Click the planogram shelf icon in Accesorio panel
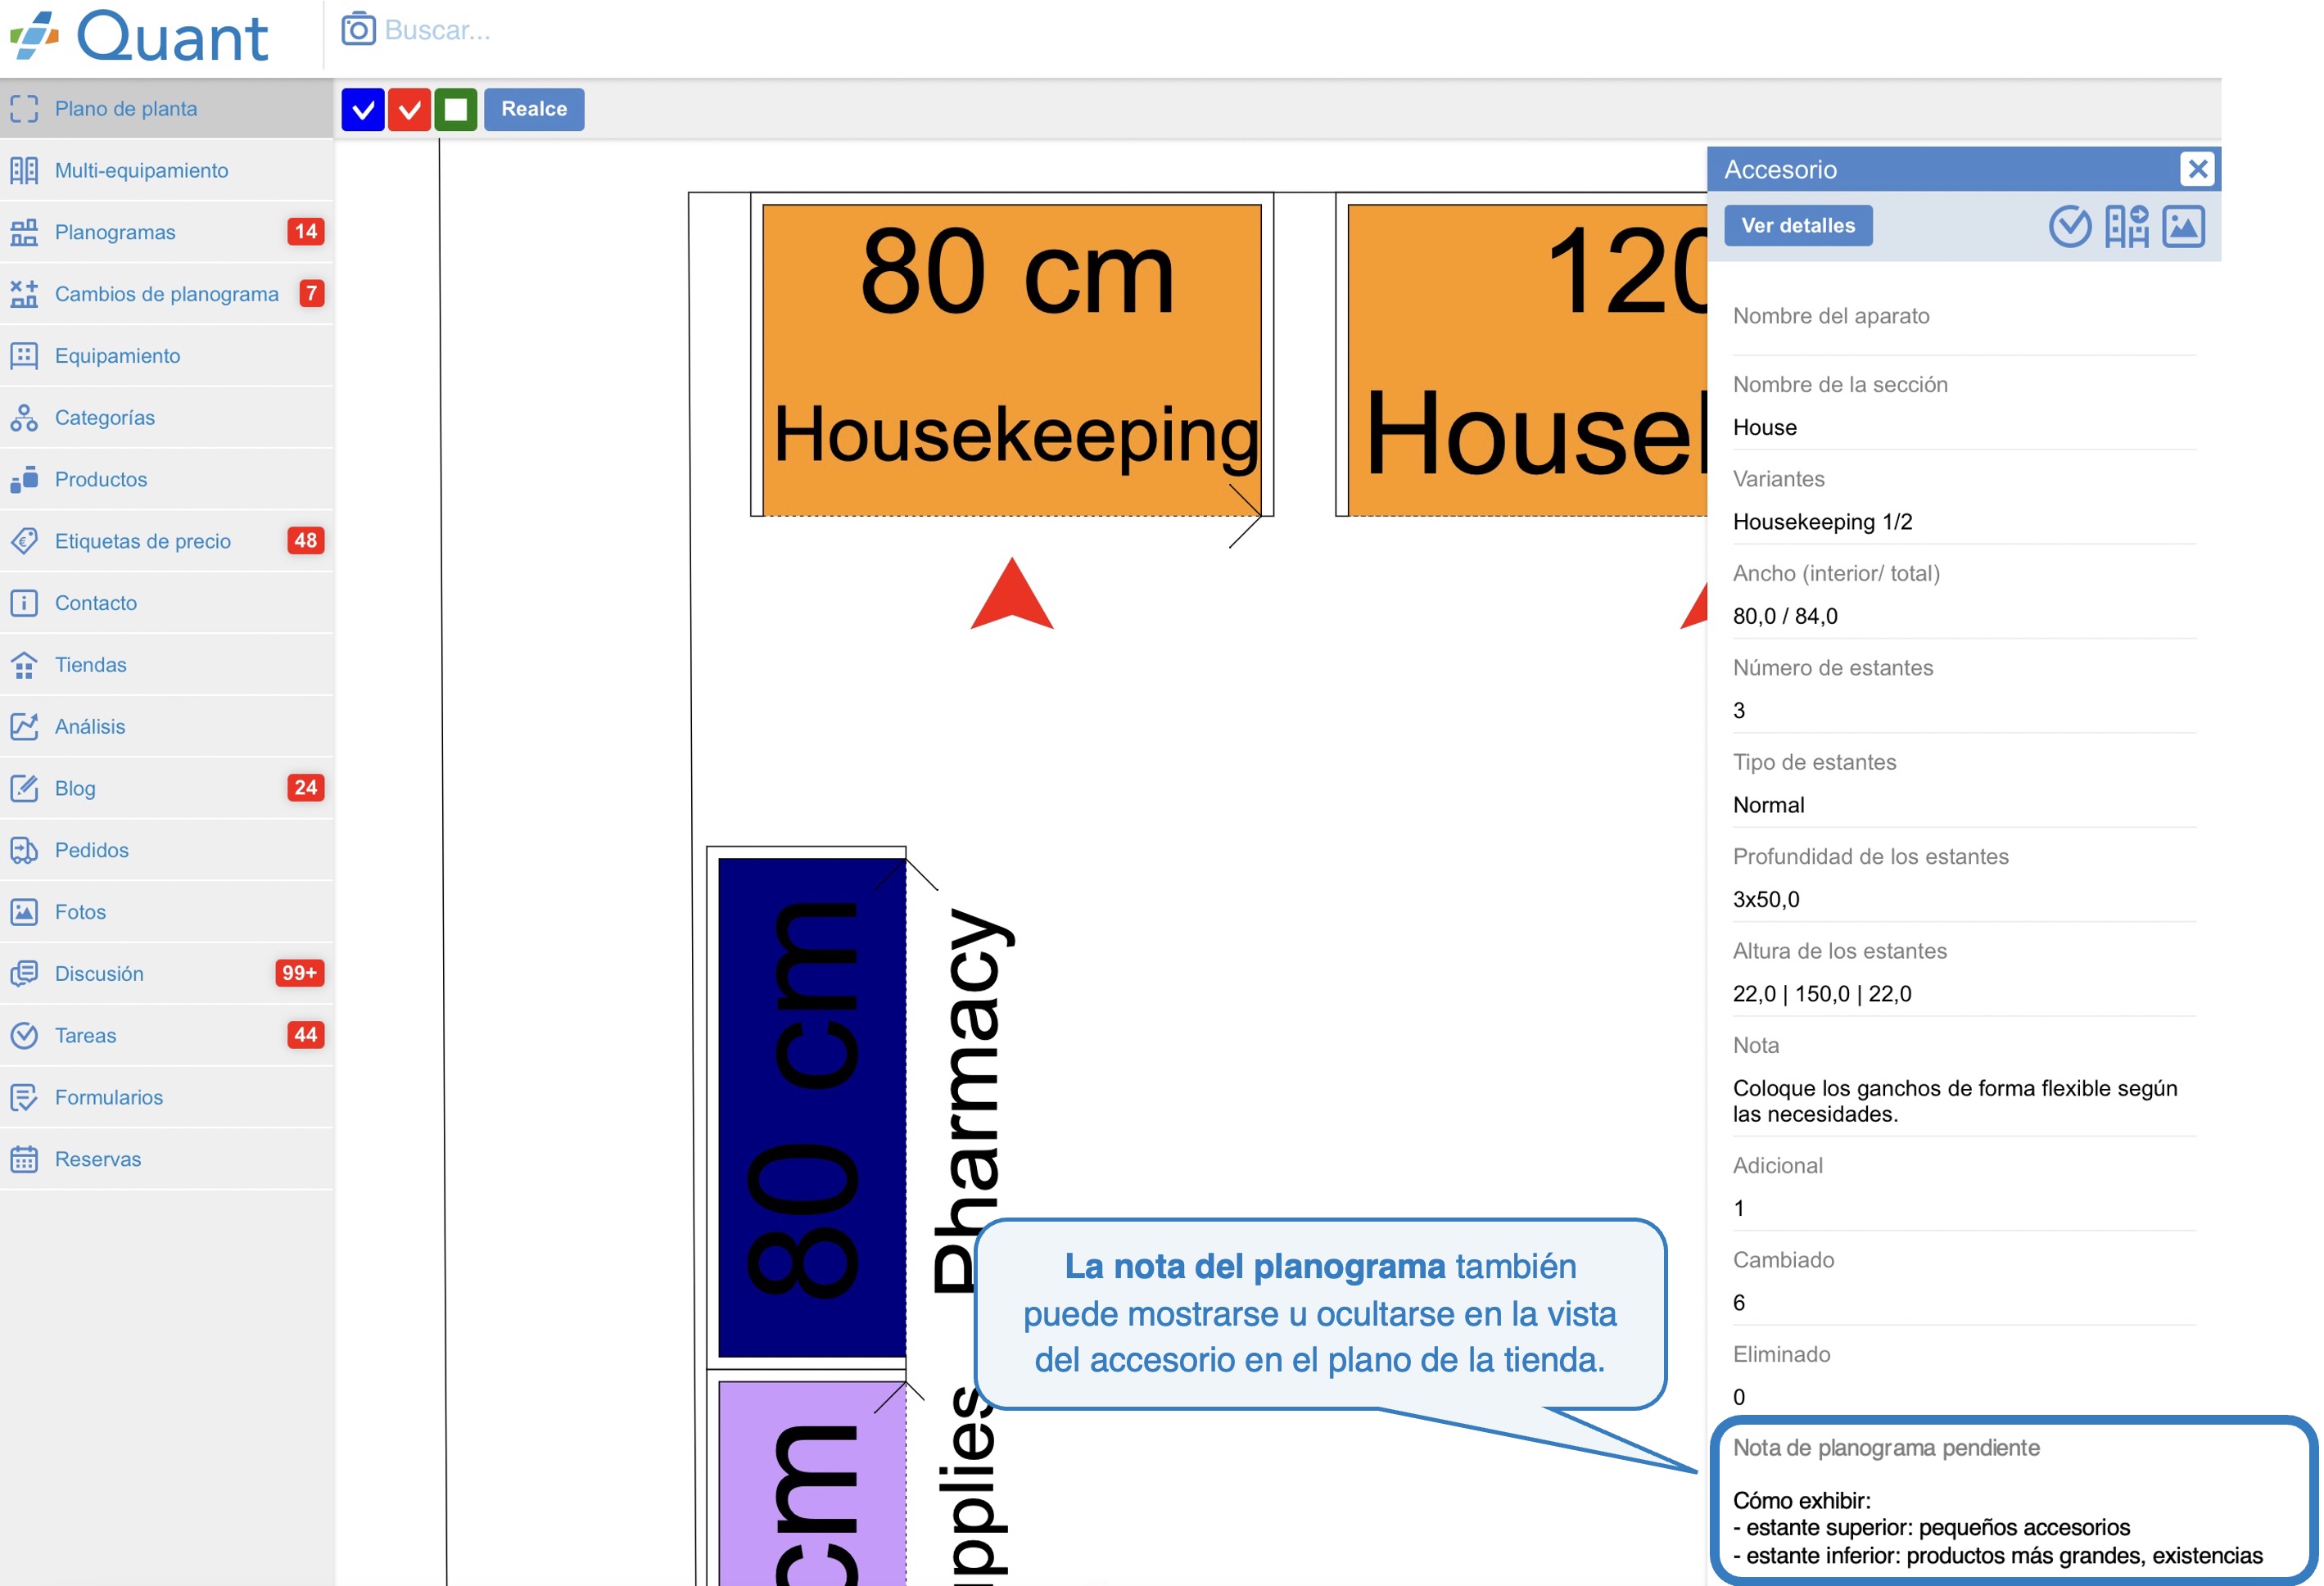The height and width of the screenshot is (1586, 2324). 2127,226
